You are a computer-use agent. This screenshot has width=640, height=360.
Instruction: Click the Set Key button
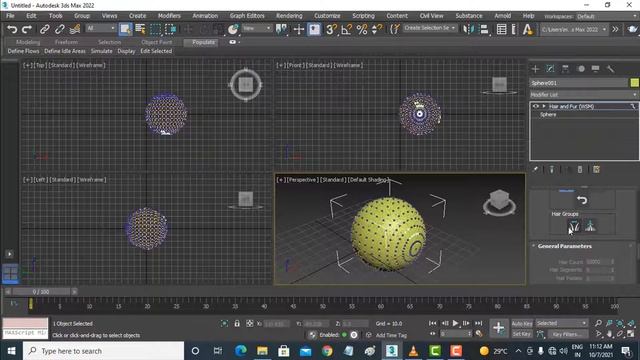[x=522, y=334]
